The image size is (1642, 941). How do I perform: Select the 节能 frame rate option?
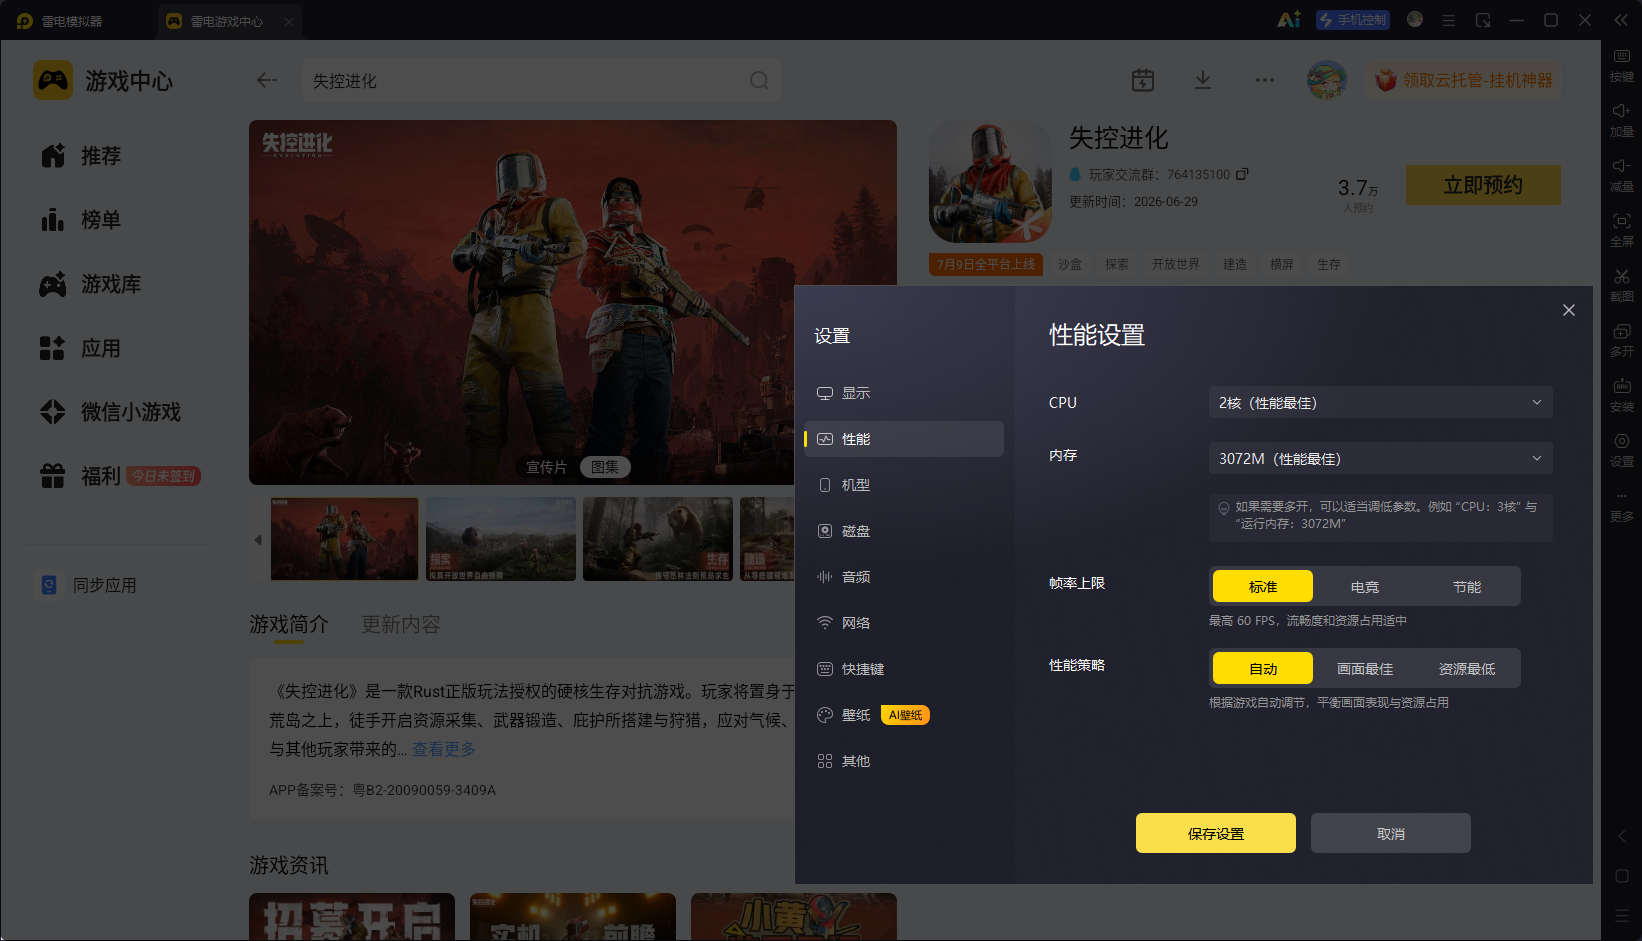pyautogui.click(x=1467, y=587)
